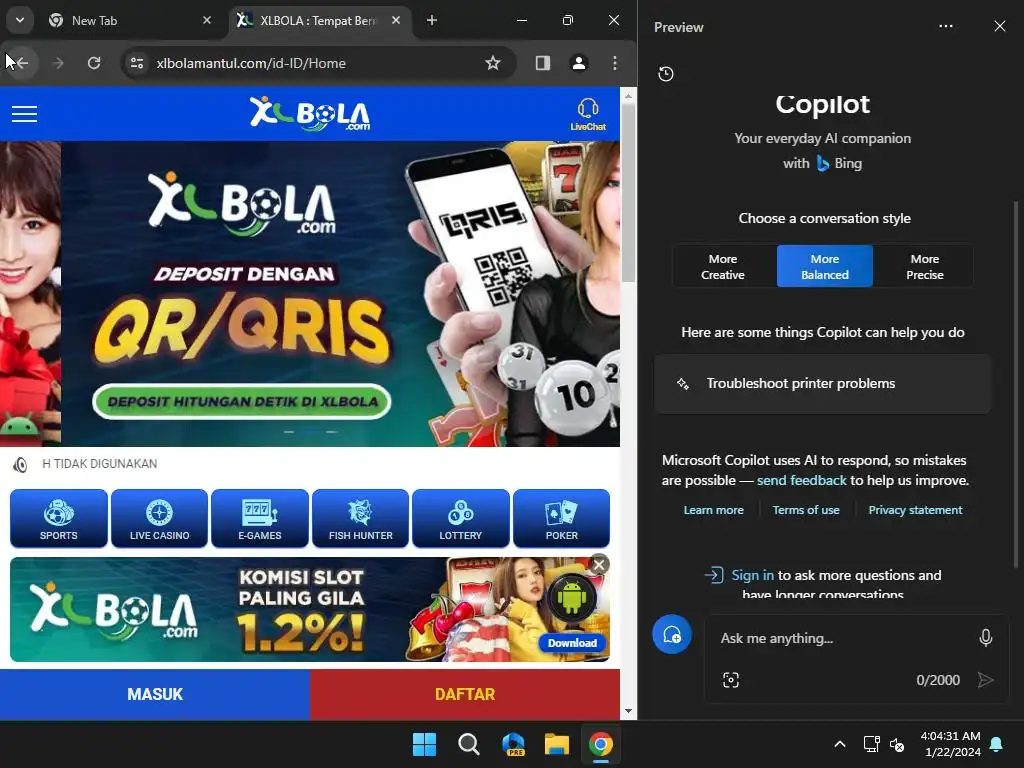
Task: Click the Sign in link
Action: click(752, 575)
